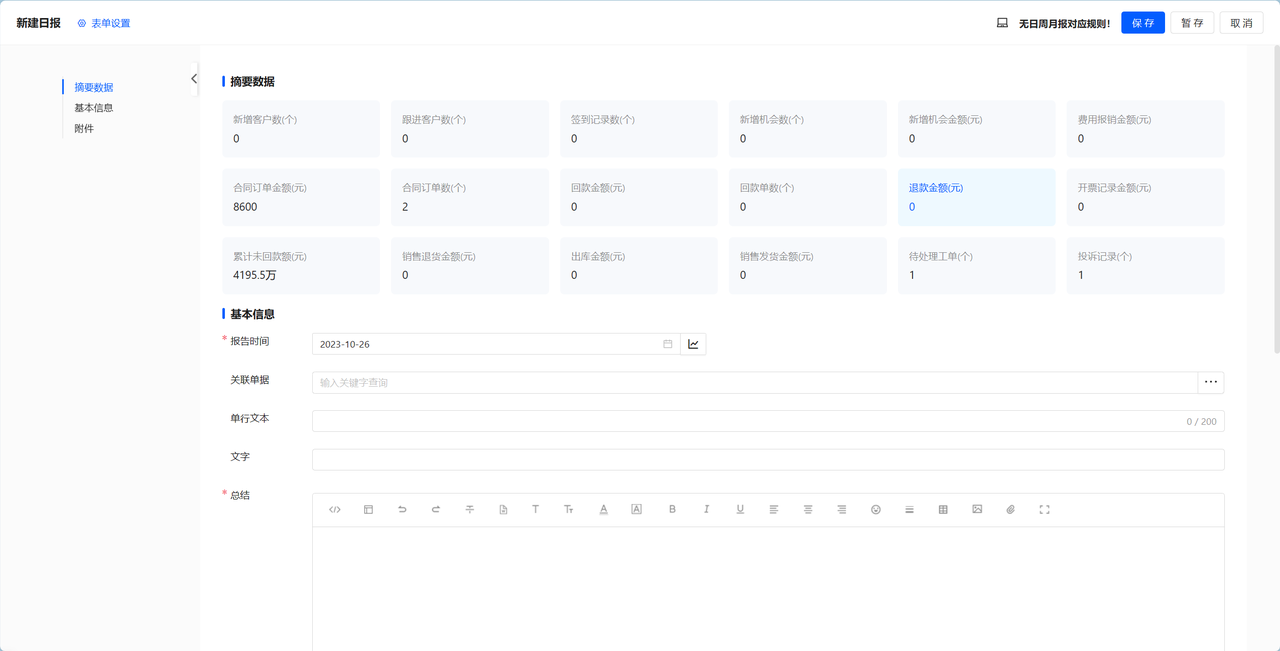Click the 单行文本 input field
The height and width of the screenshot is (651, 1280).
pyautogui.click(x=768, y=421)
